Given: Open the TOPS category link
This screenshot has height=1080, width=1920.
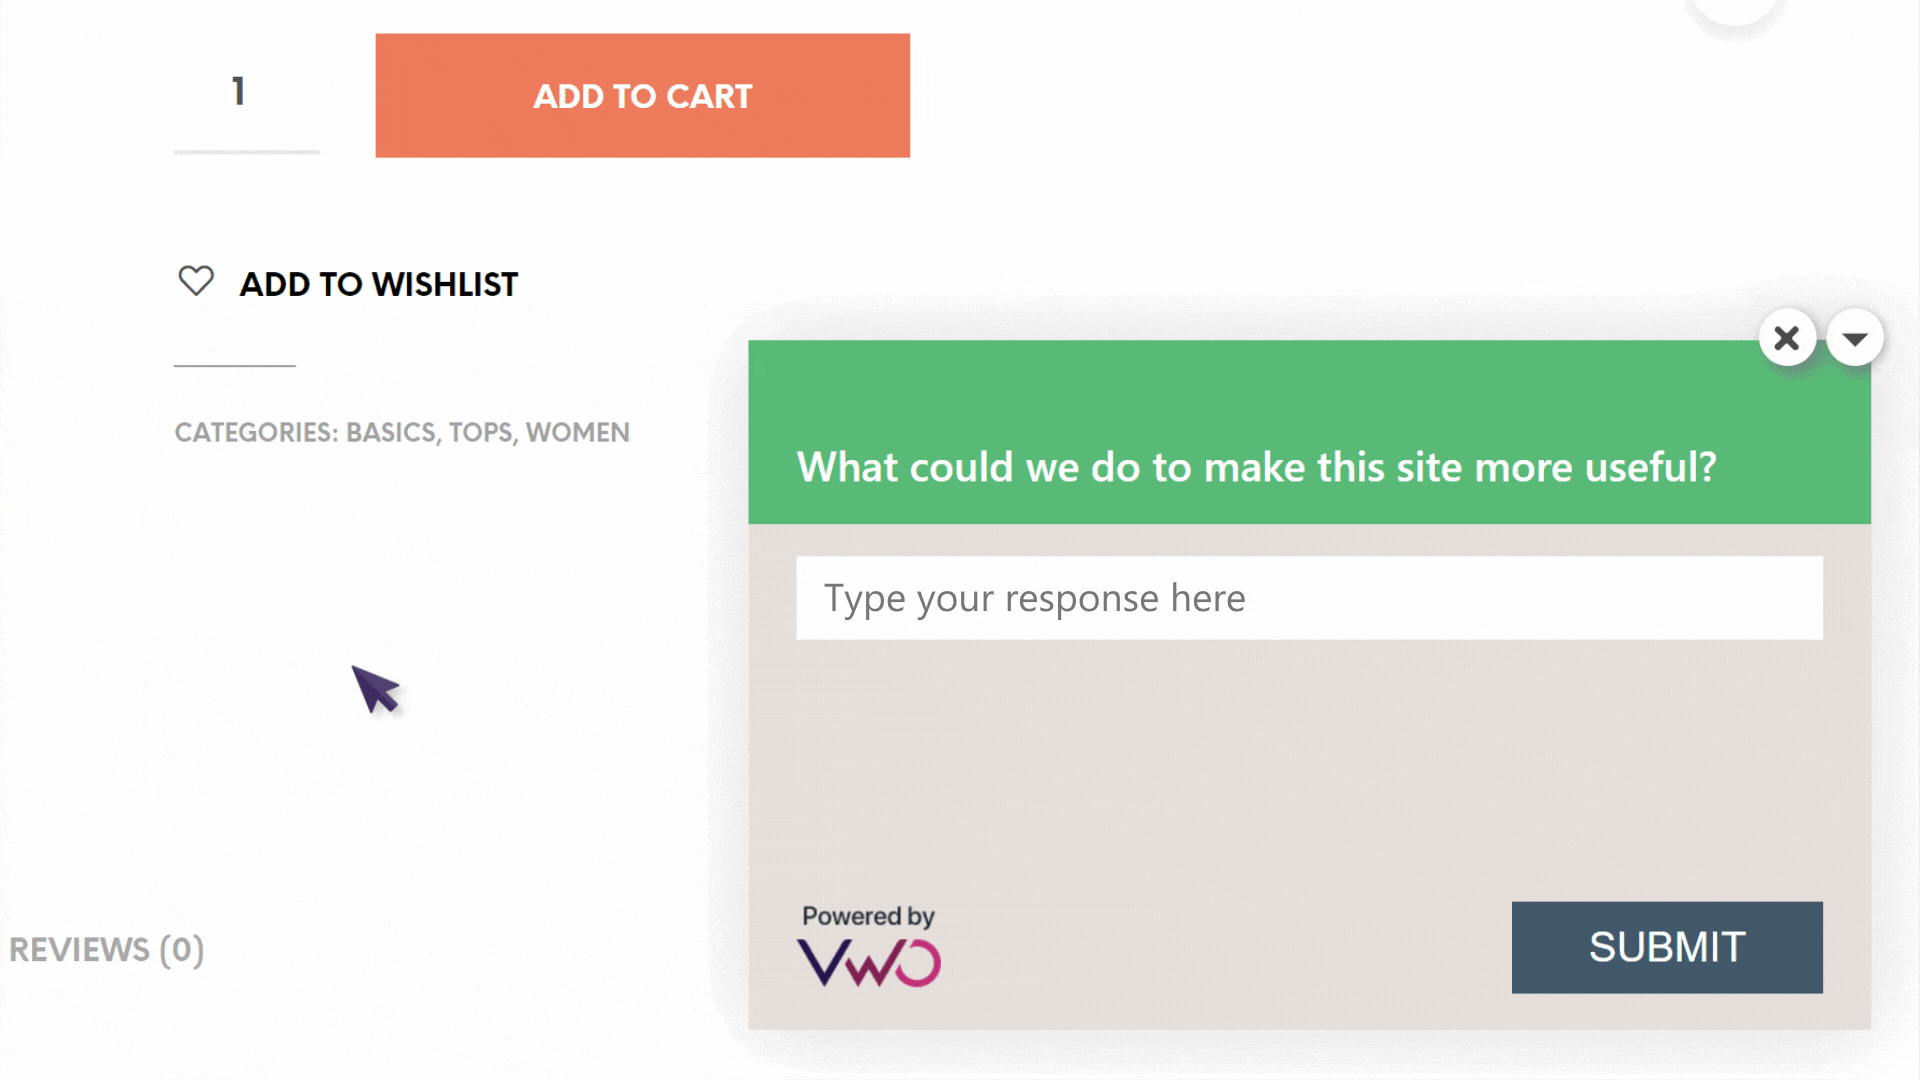Looking at the screenshot, I should tap(481, 432).
